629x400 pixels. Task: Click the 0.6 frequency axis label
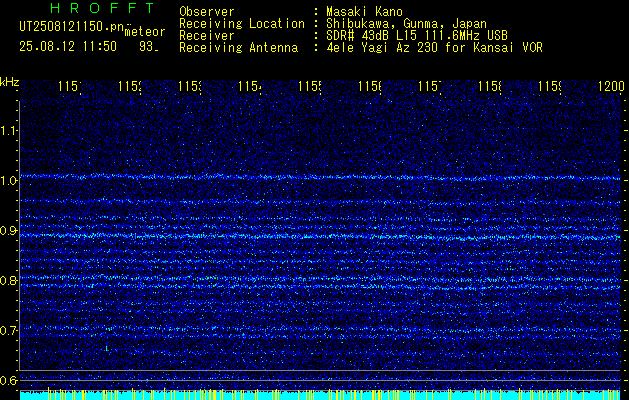coord(8,380)
